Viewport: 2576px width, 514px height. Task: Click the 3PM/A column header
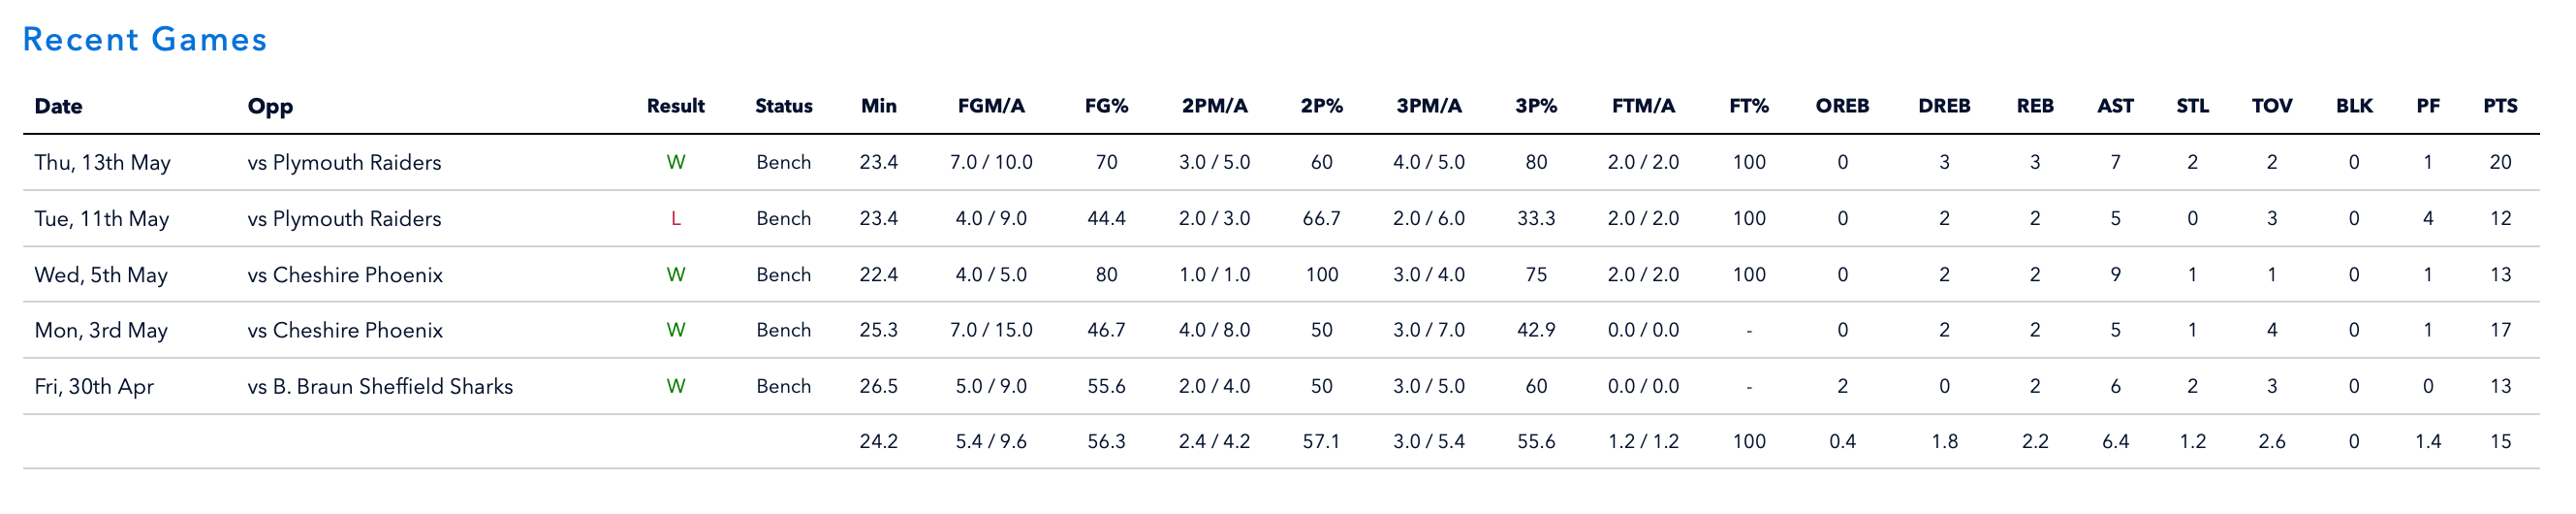pyautogui.click(x=1429, y=106)
